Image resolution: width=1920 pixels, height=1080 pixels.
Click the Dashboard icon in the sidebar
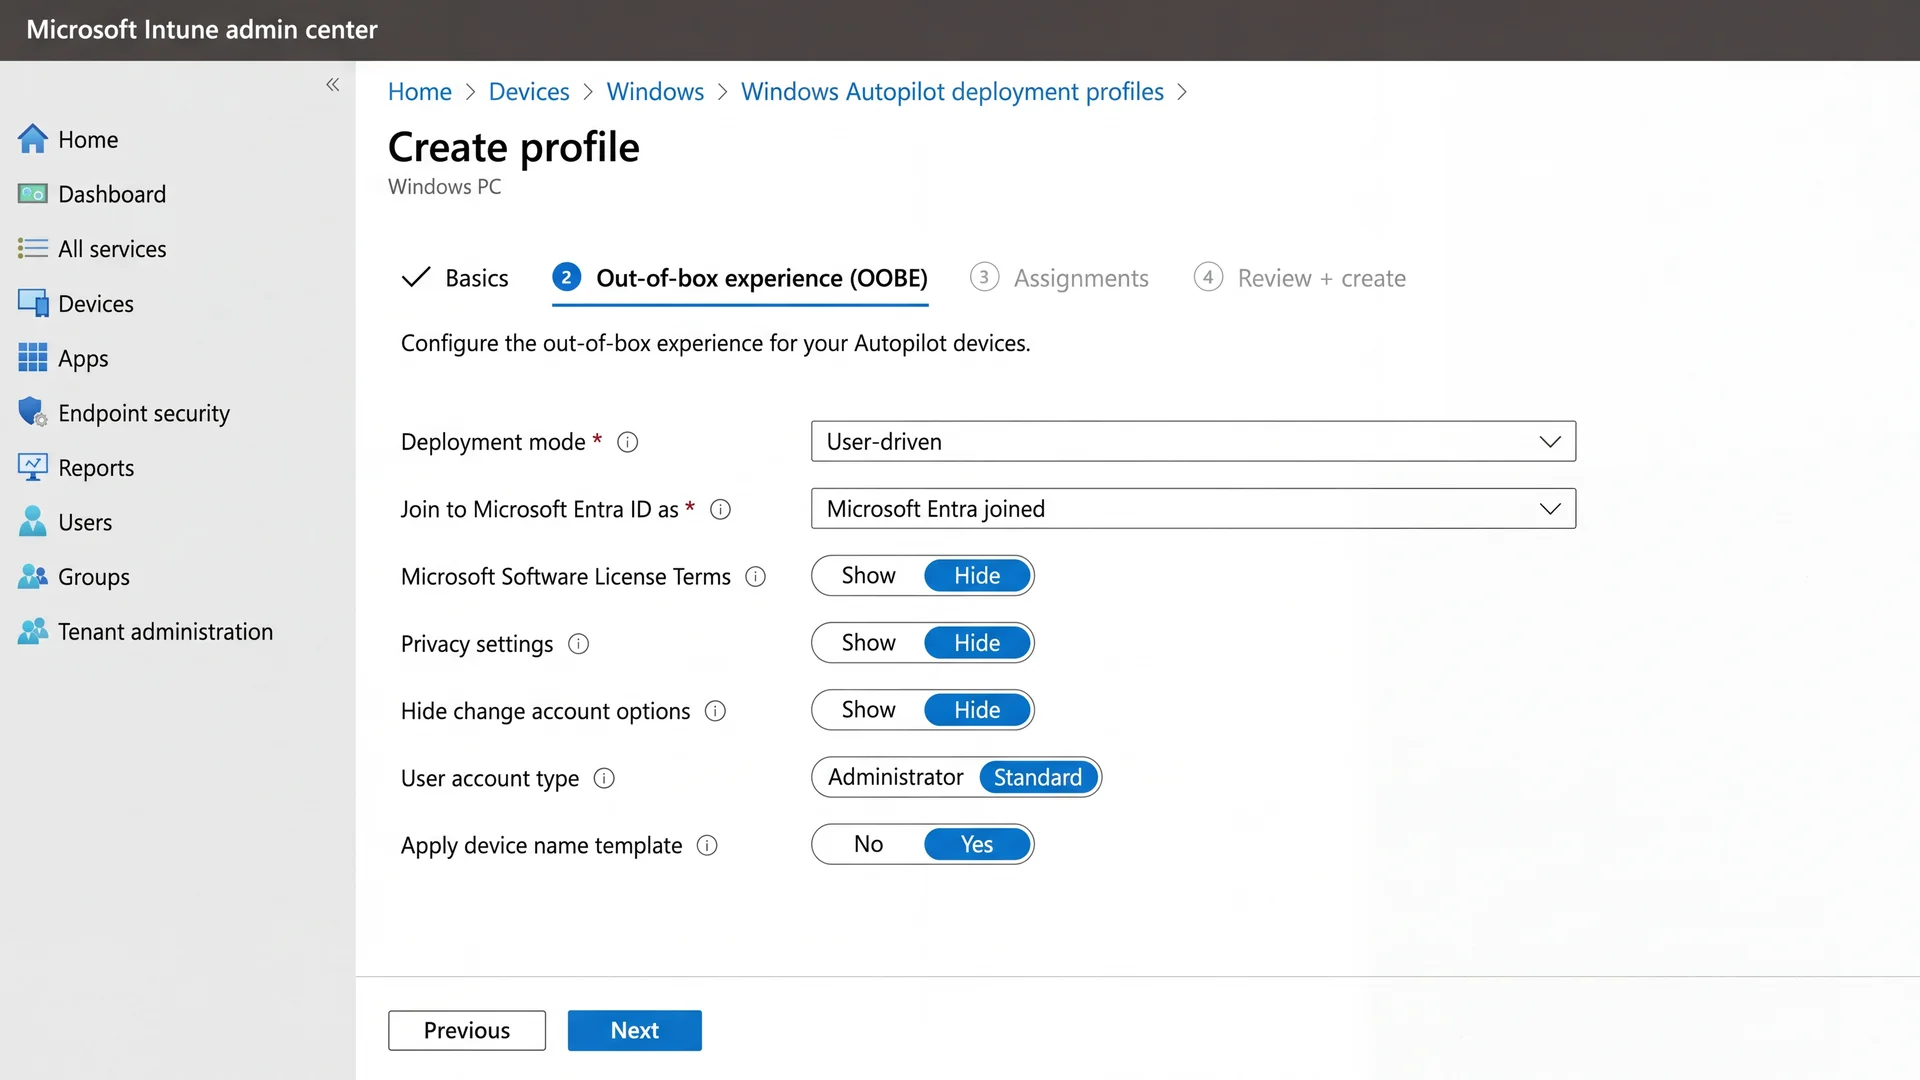click(32, 194)
